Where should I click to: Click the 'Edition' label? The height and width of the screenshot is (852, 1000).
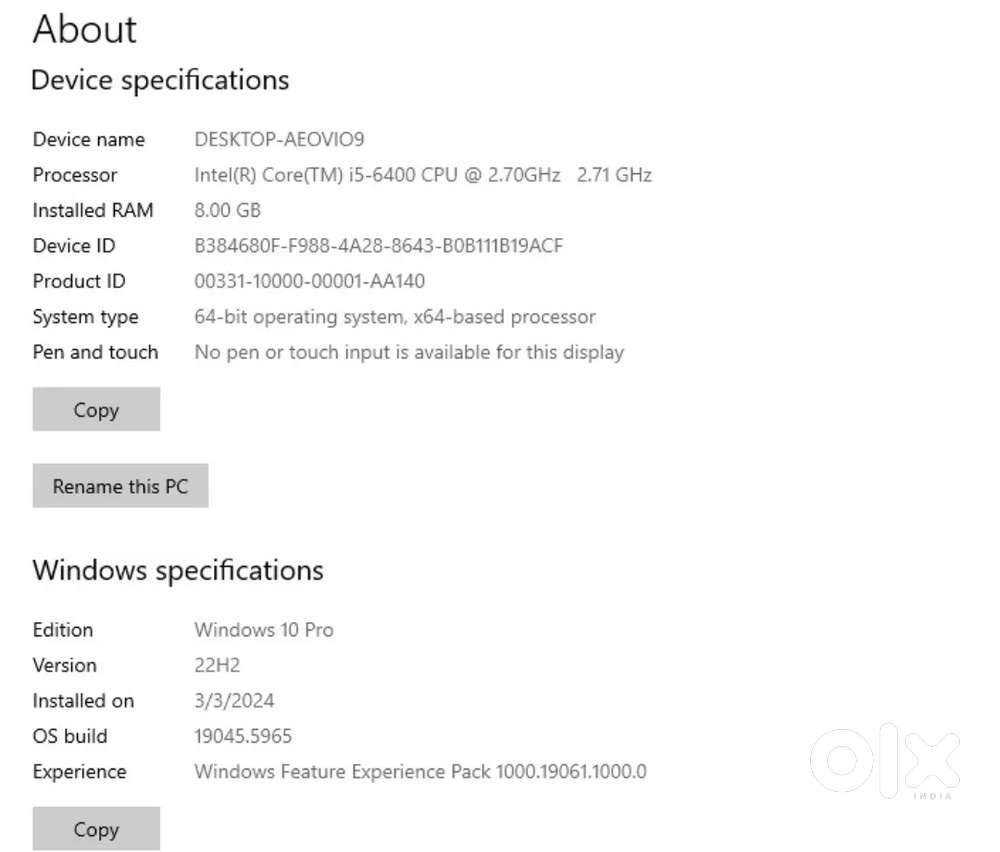pyautogui.click(x=62, y=630)
